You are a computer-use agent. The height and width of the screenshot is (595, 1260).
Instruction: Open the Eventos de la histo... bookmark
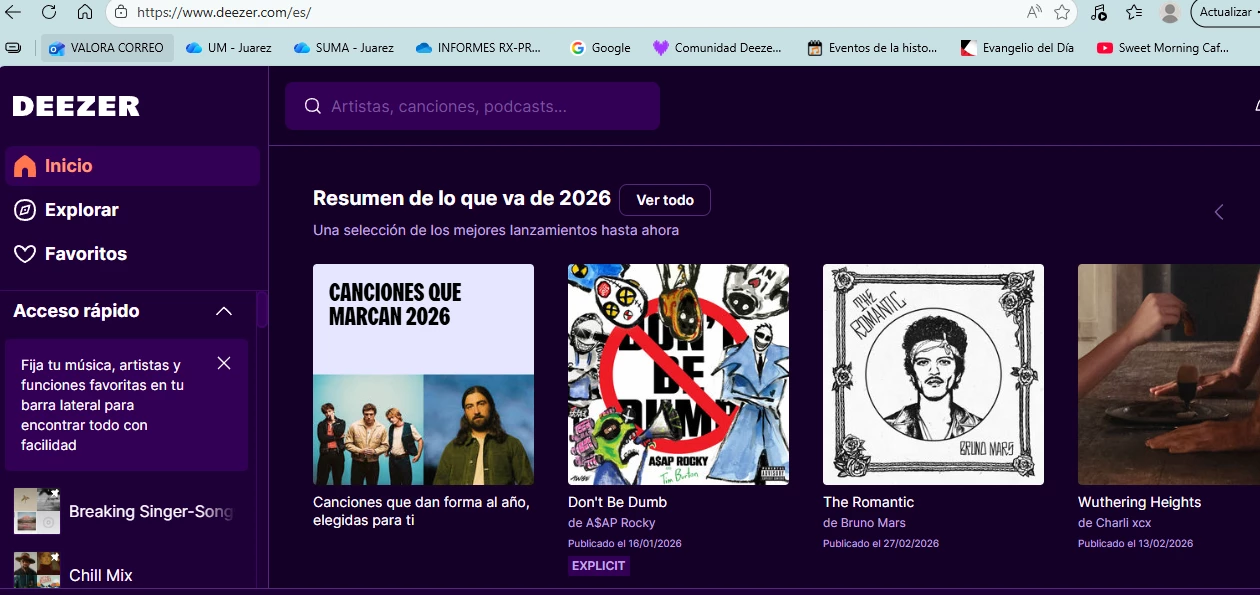(x=873, y=47)
